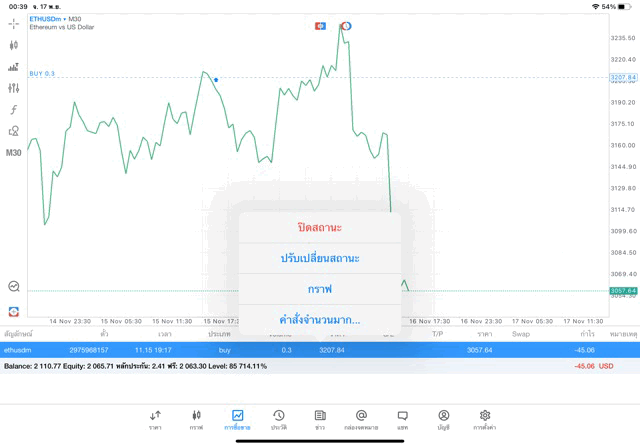
Task: Choose ปรับเปลี่ยนสถานะ (modify position) in popup
Action: point(320,258)
